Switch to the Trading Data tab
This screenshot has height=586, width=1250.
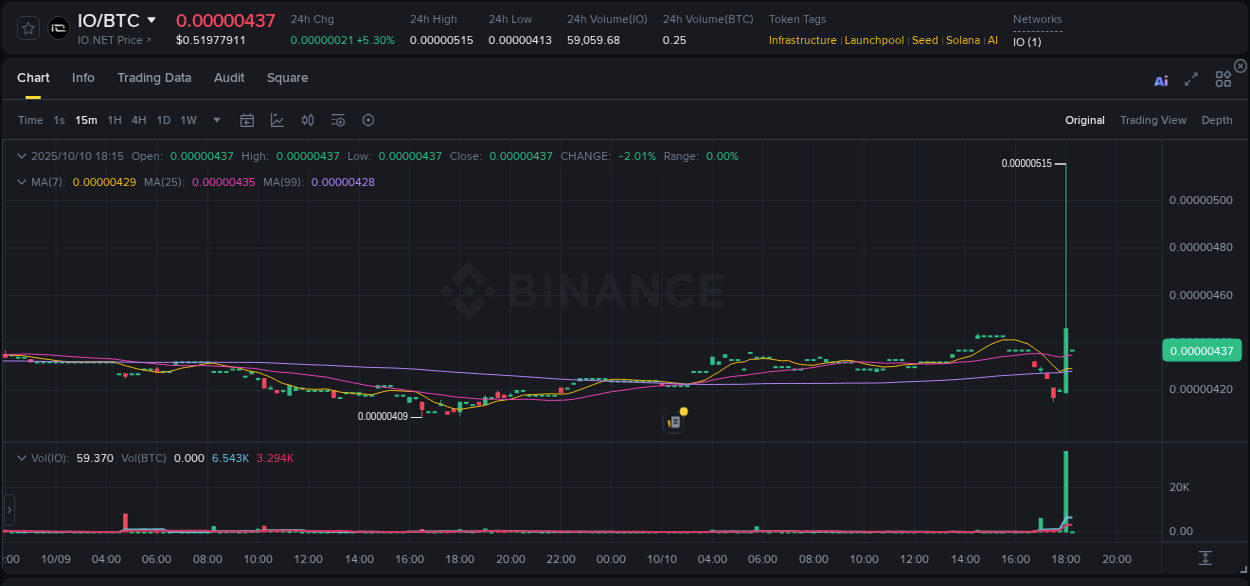point(154,77)
